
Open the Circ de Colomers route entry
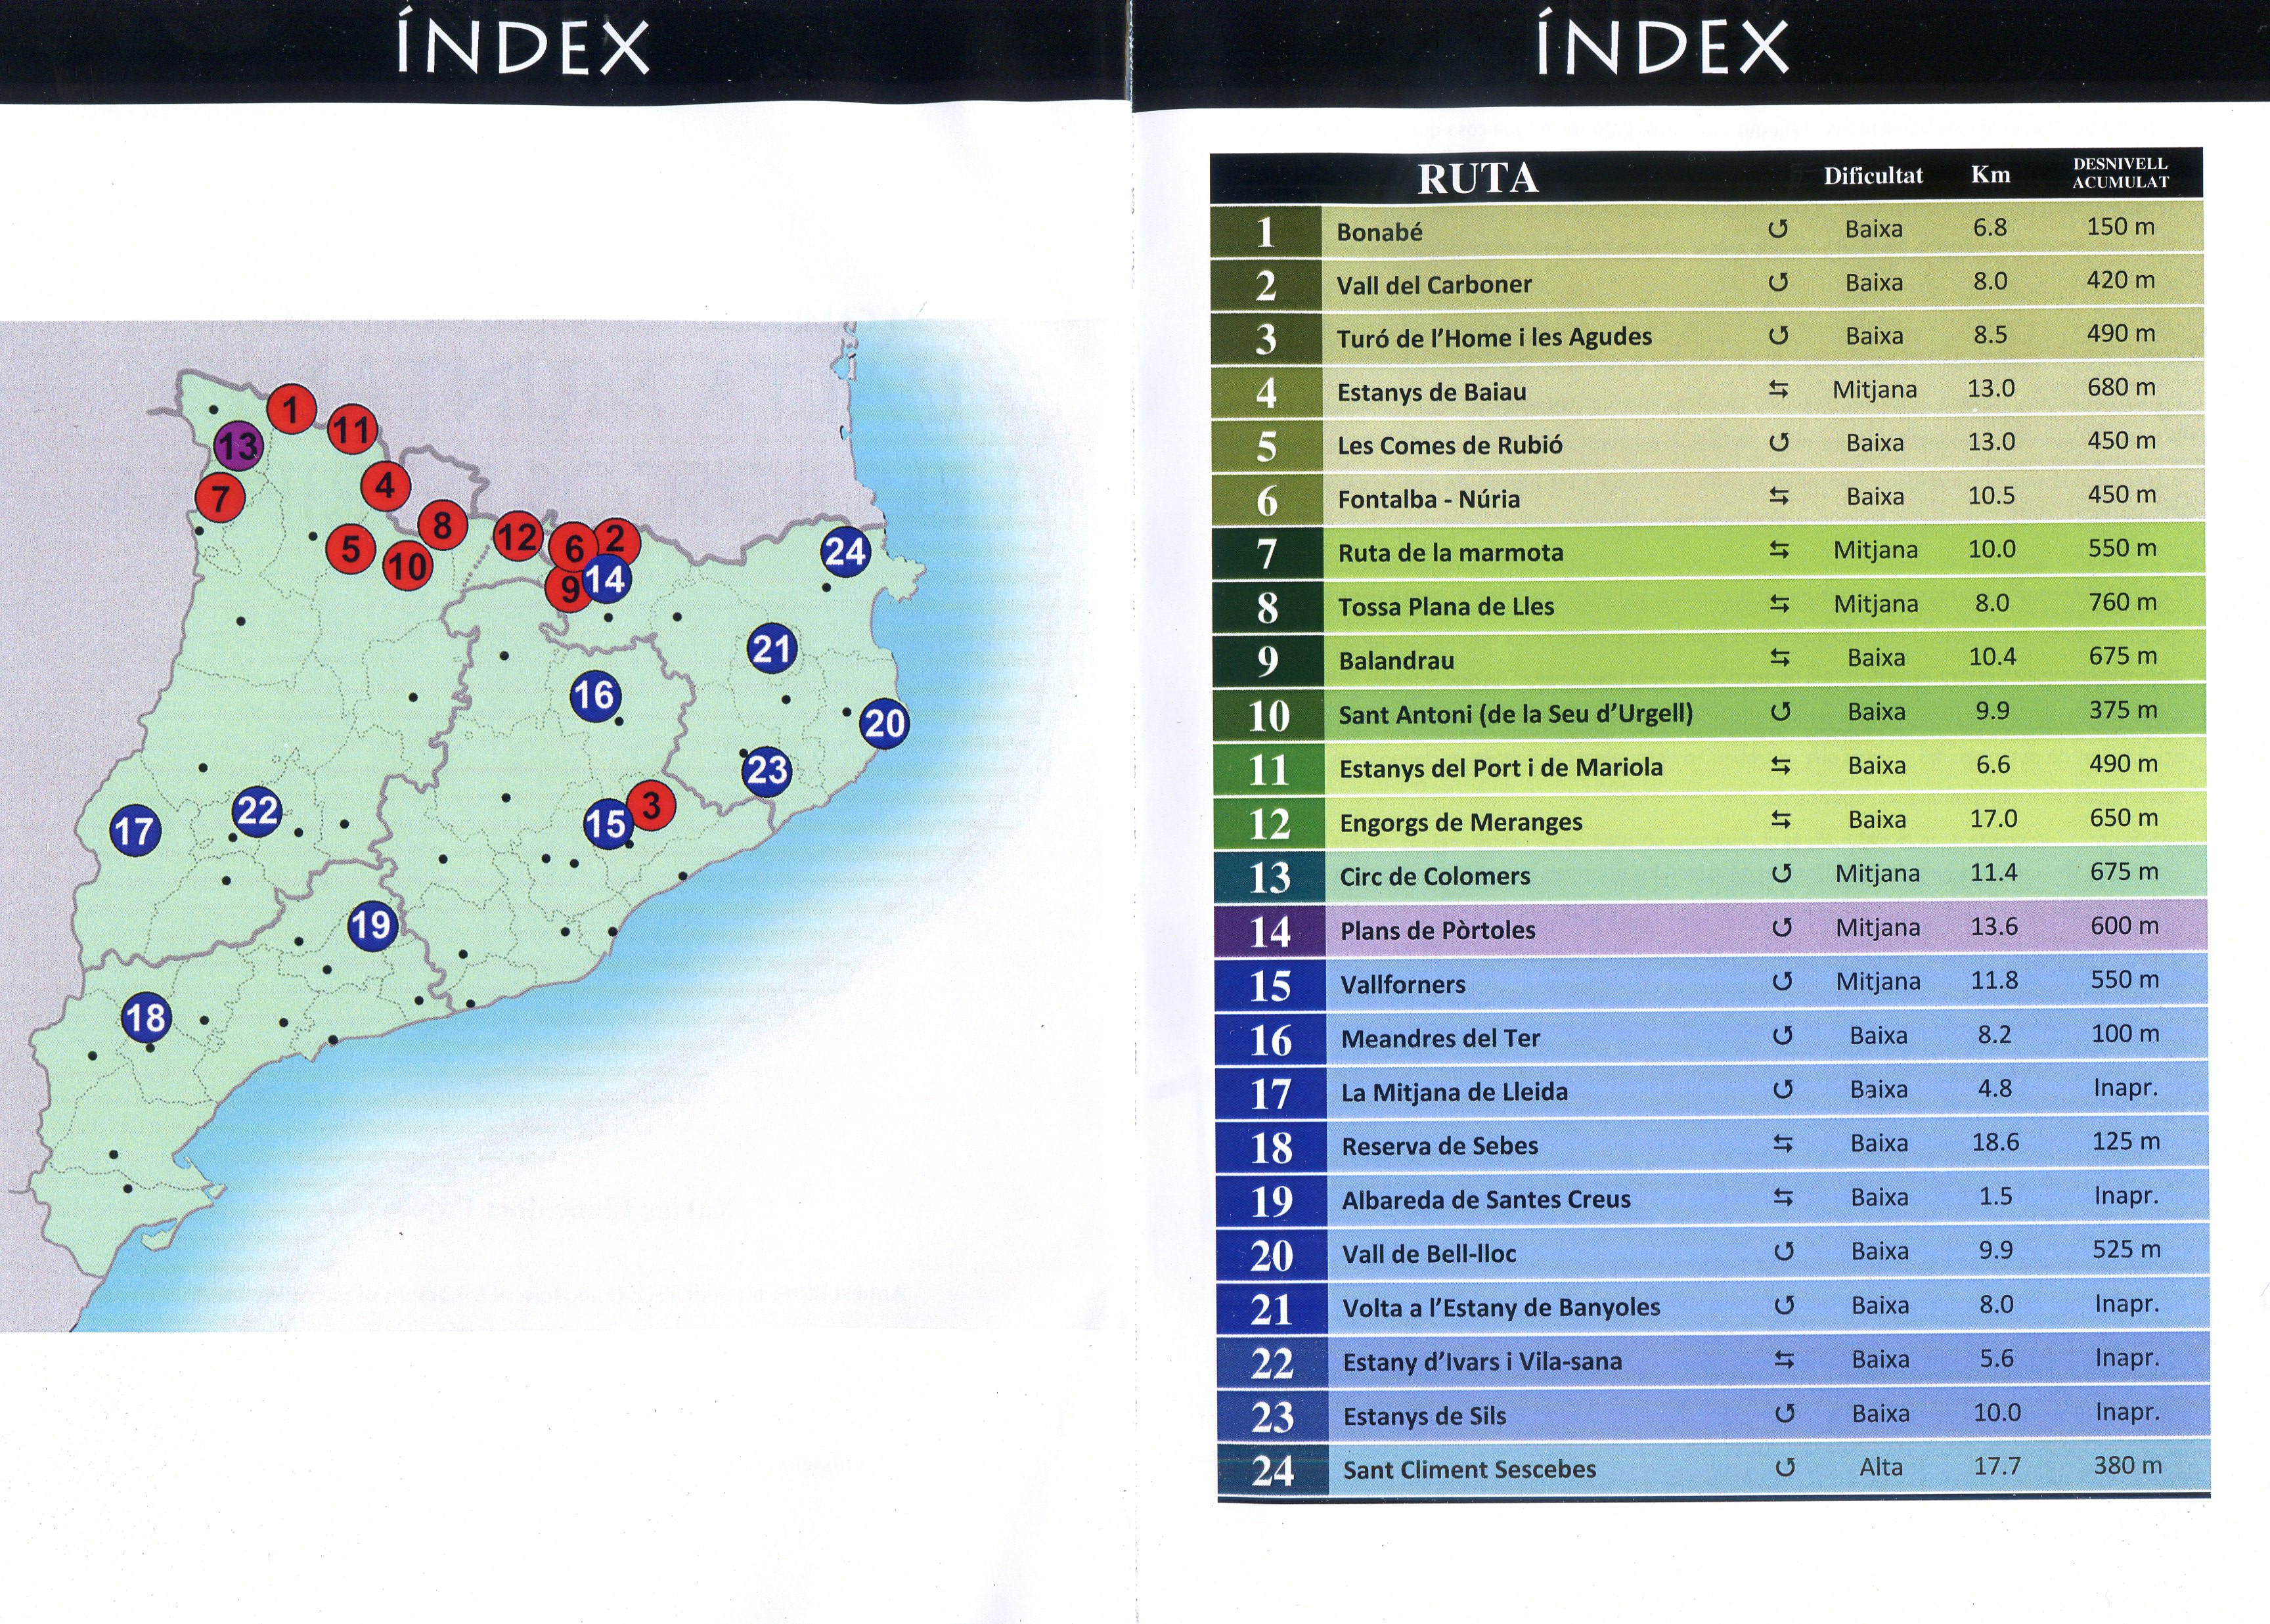pos(1434,877)
